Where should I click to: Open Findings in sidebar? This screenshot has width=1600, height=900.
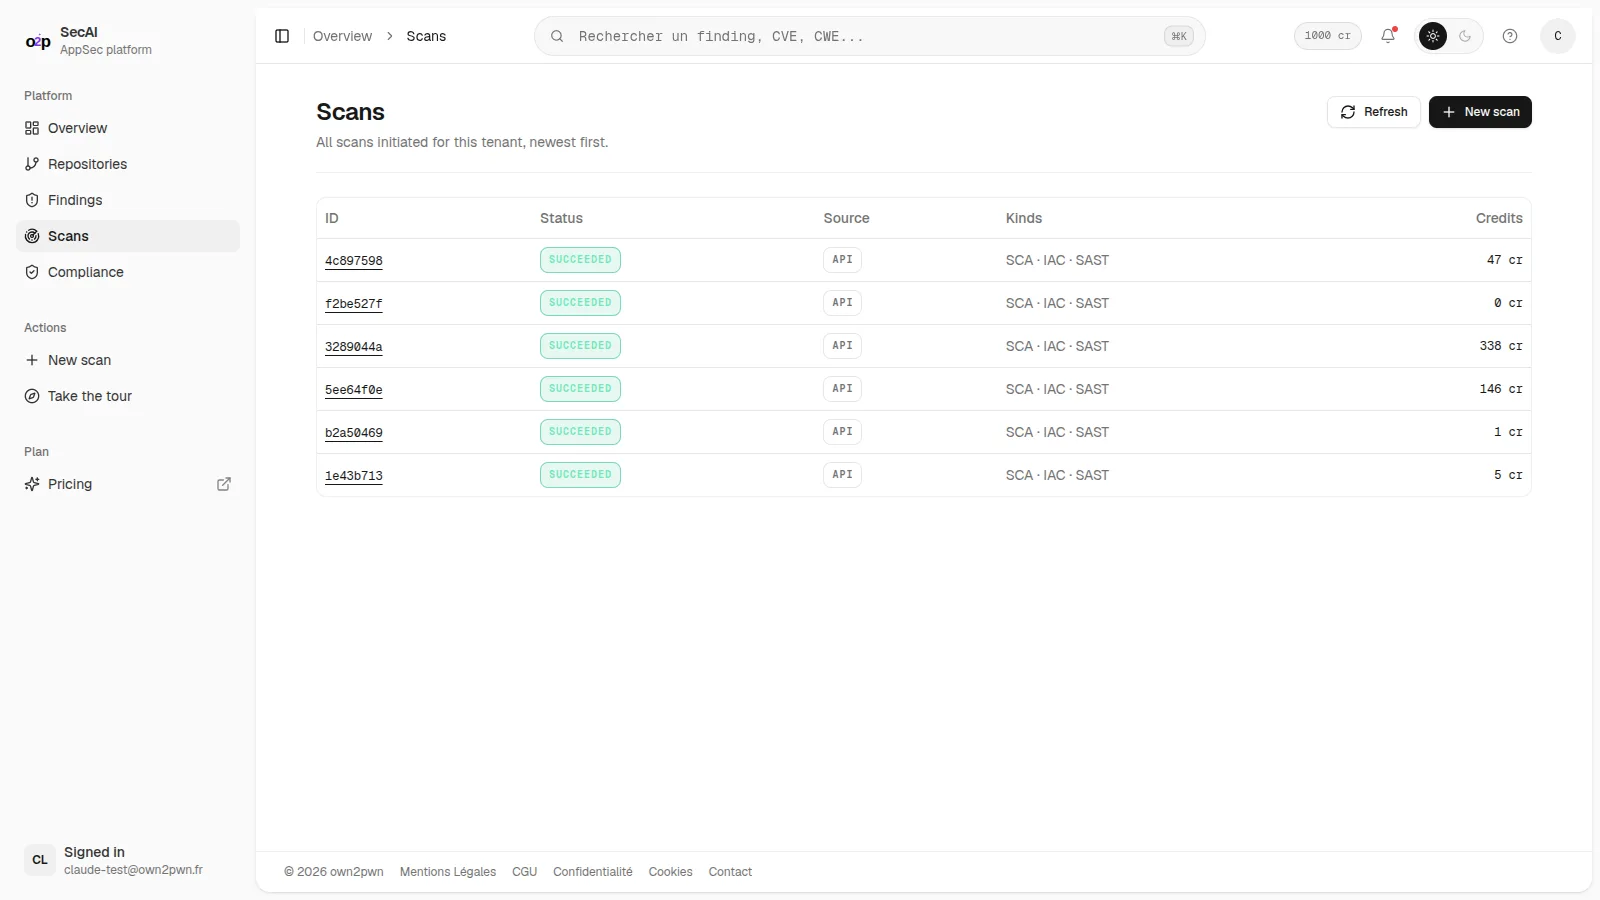tap(128, 200)
